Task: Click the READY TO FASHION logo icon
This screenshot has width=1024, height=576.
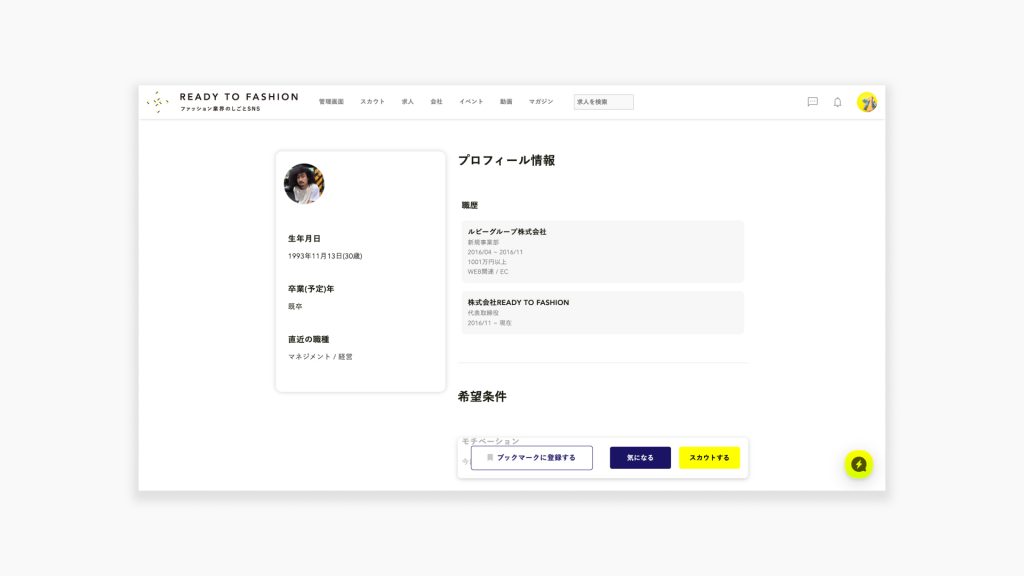Action: pos(157,102)
